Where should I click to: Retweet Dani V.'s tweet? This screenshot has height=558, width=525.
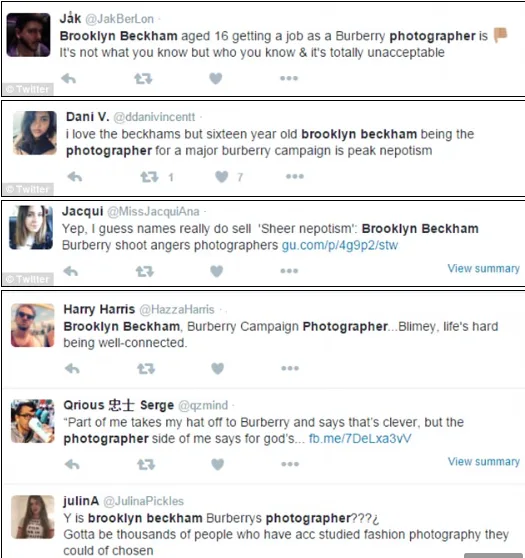pyautogui.click(x=149, y=177)
